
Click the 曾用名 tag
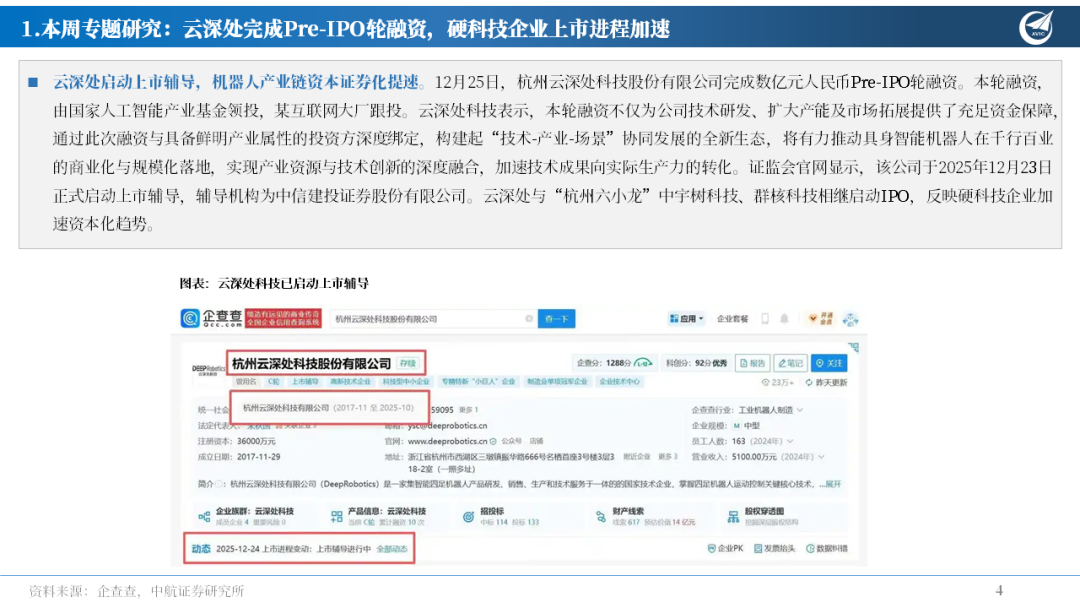[246, 381]
